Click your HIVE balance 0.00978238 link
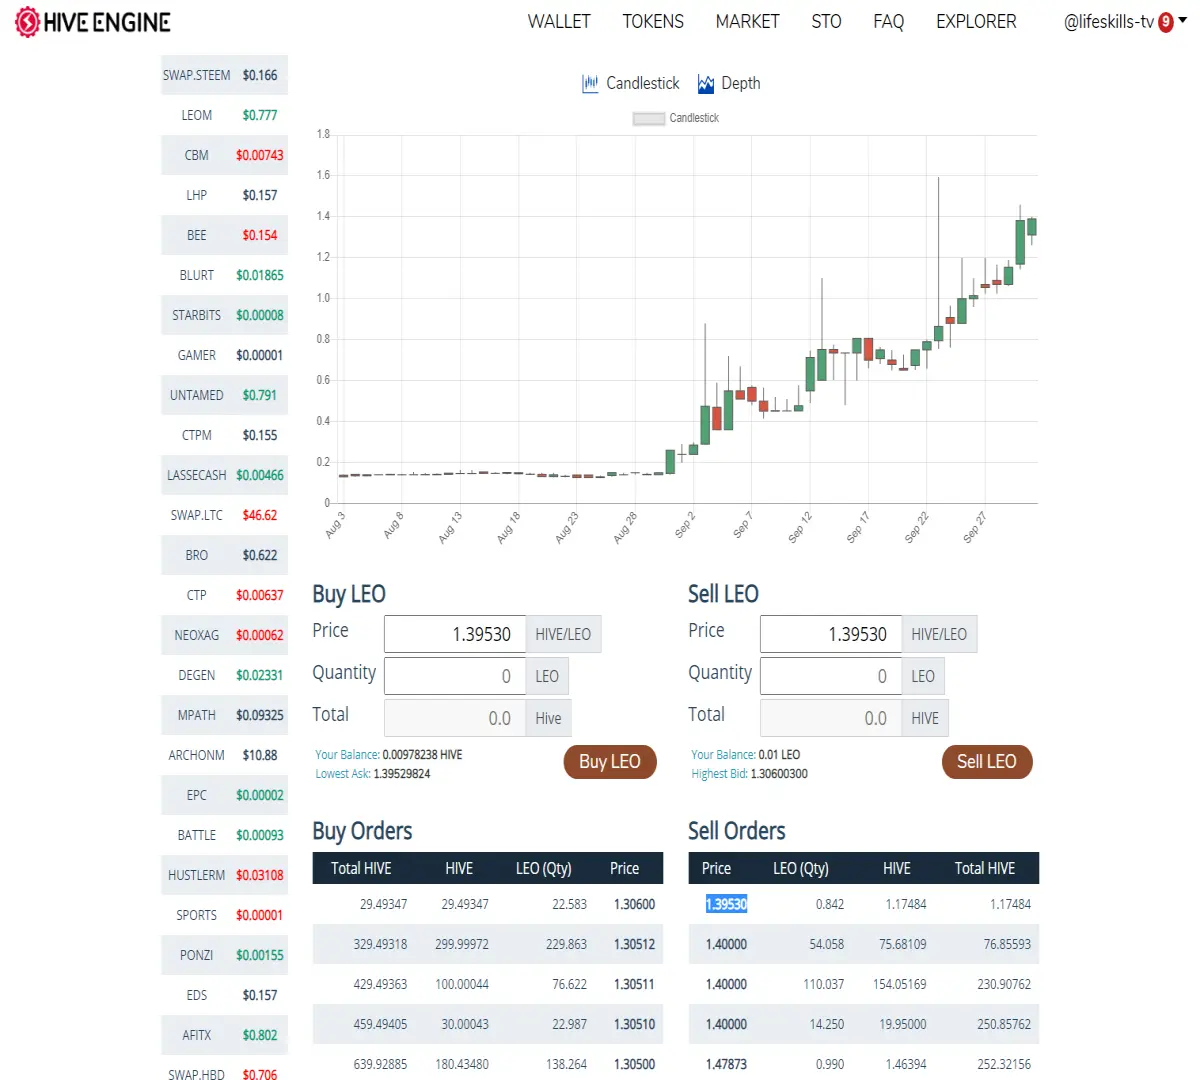The width and height of the screenshot is (1200, 1080). pos(422,755)
